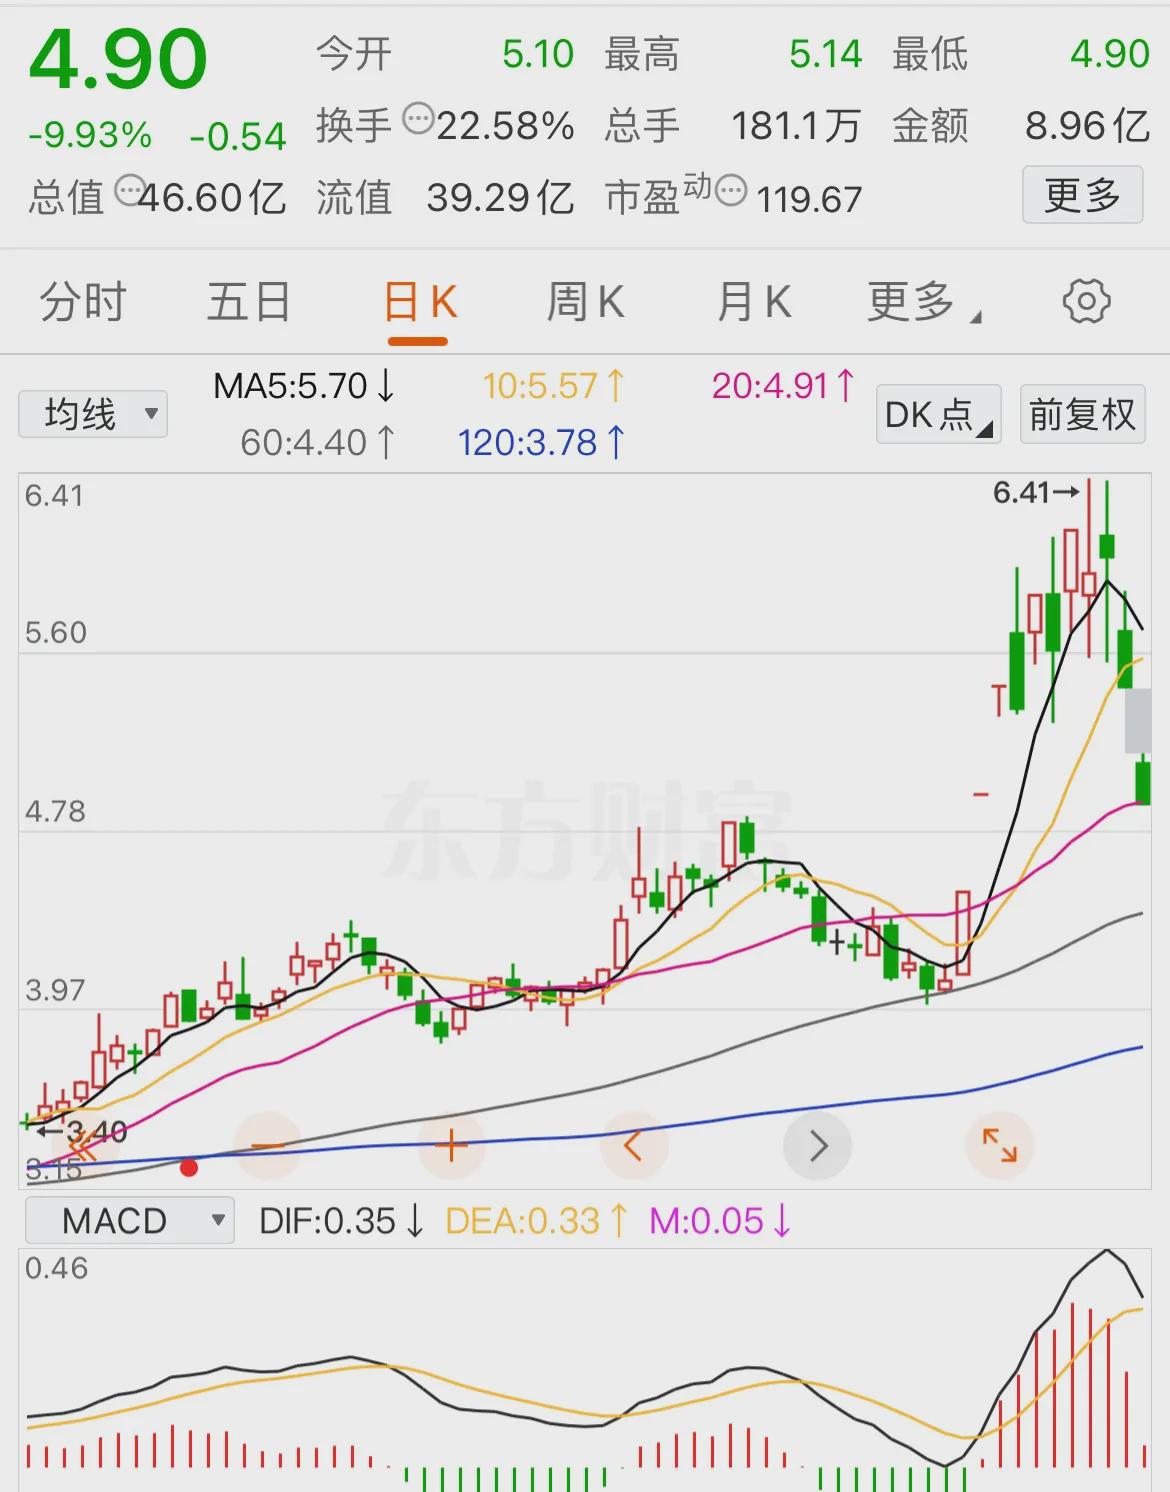Tap the DEA:0.33 reading
This screenshot has width=1170, height=1492.
coord(537,1221)
